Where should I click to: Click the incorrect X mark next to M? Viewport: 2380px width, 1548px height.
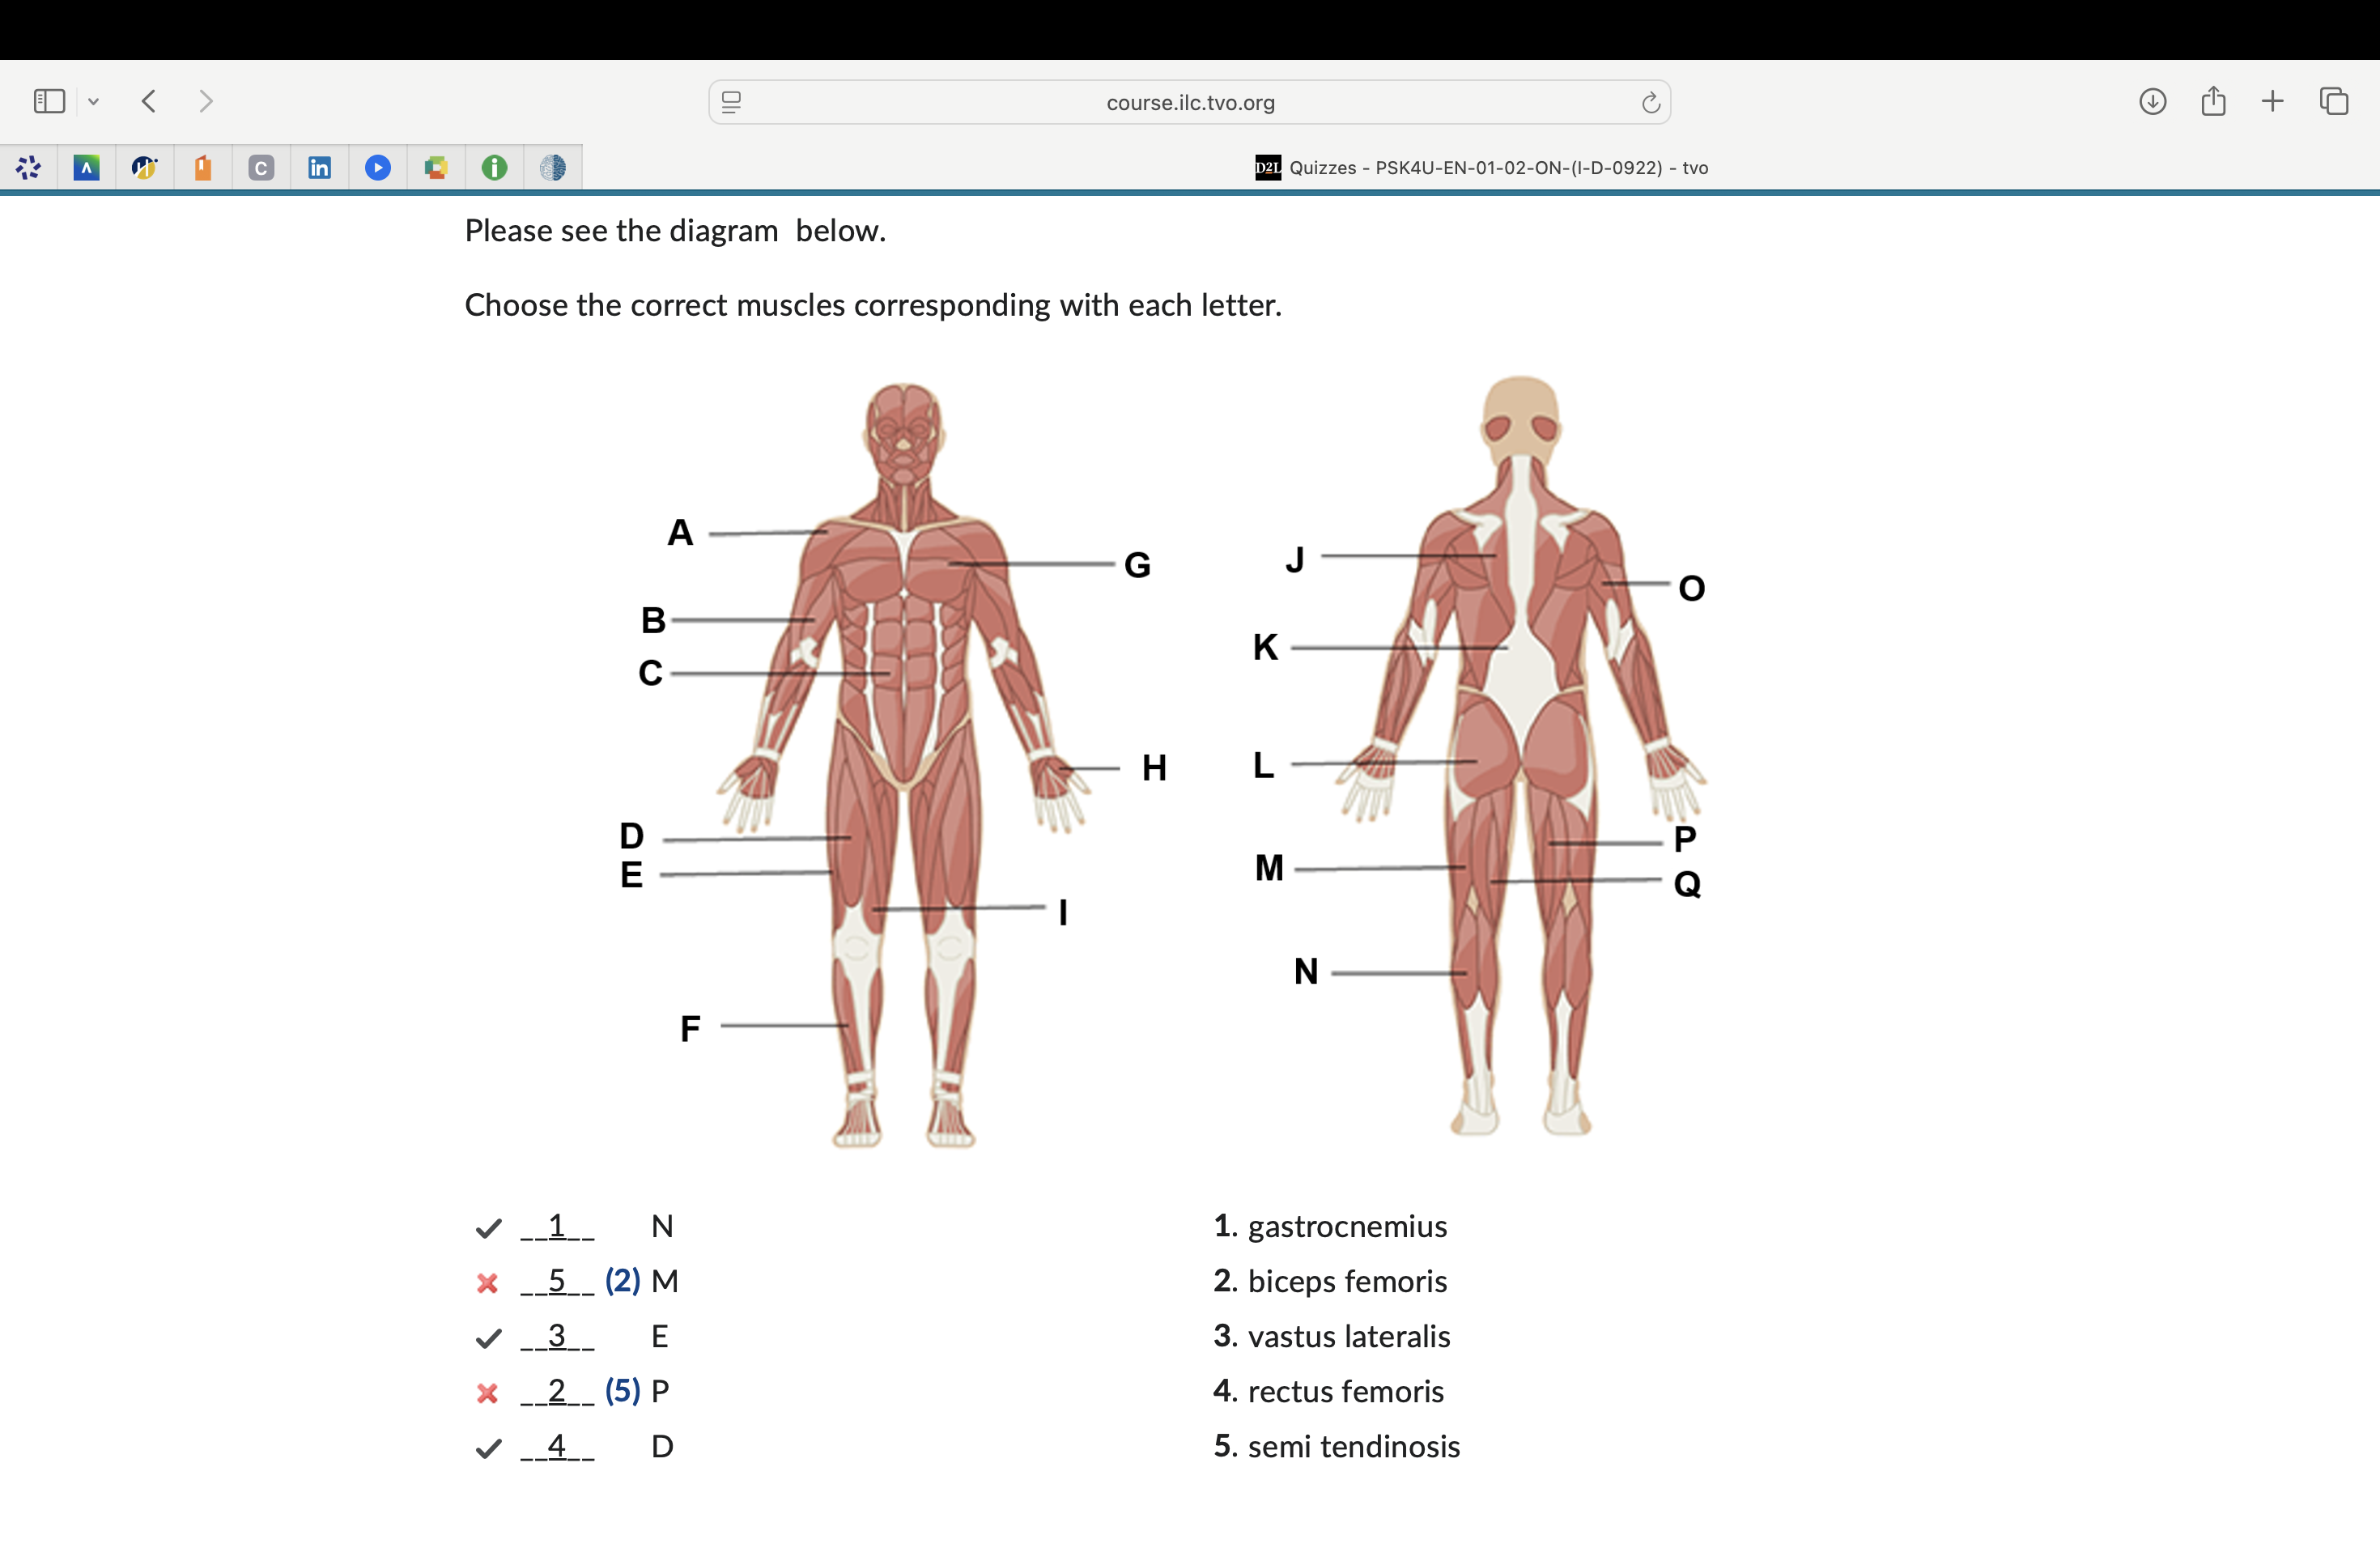click(x=488, y=1283)
